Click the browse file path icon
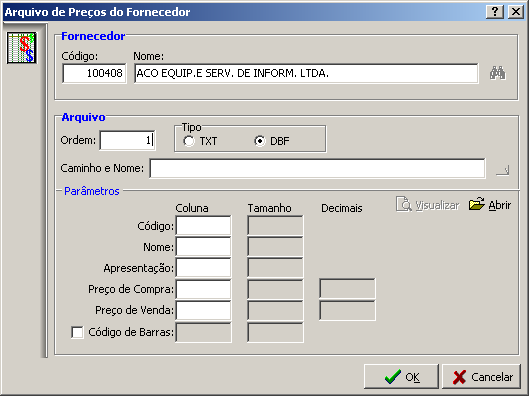Screen dimensions: 529x396 (x=503, y=170)
